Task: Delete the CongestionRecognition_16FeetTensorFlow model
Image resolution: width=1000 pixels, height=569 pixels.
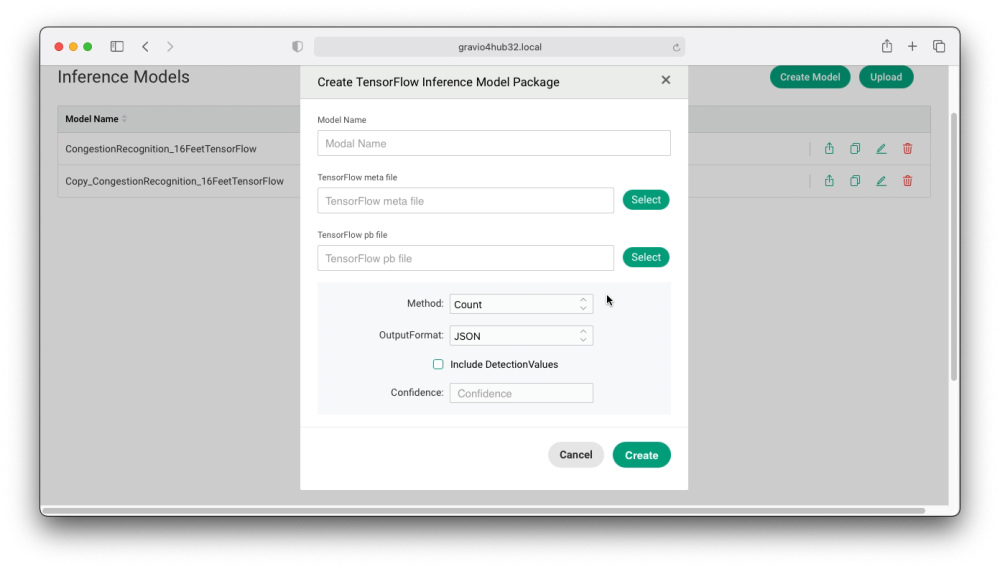Action: click(x=907, y=149)
